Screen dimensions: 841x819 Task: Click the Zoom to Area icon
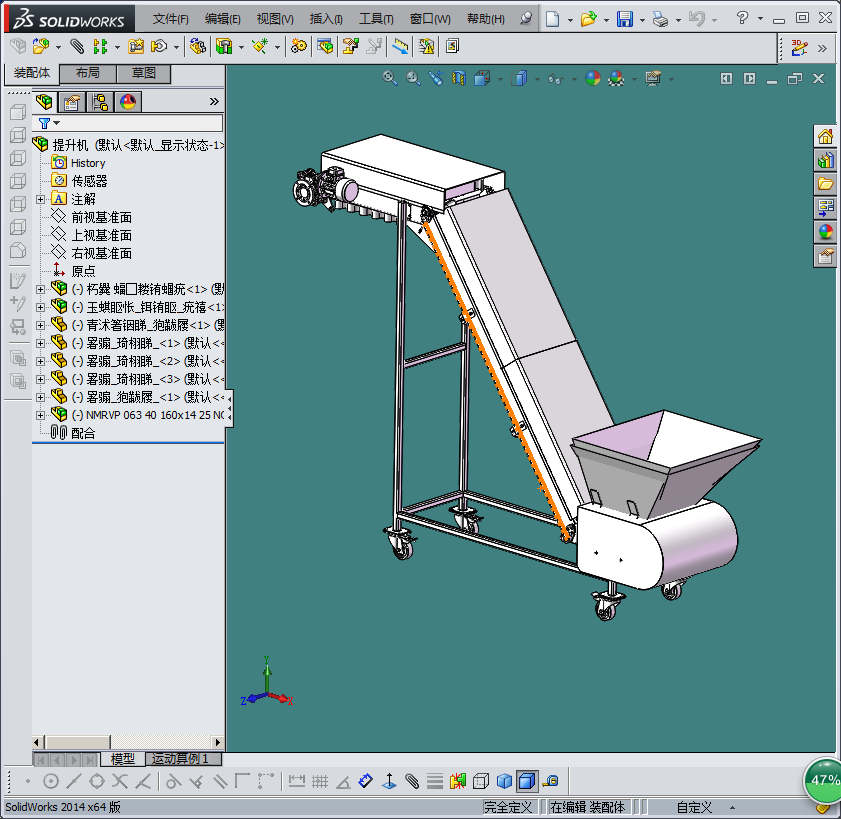(413, 79)
